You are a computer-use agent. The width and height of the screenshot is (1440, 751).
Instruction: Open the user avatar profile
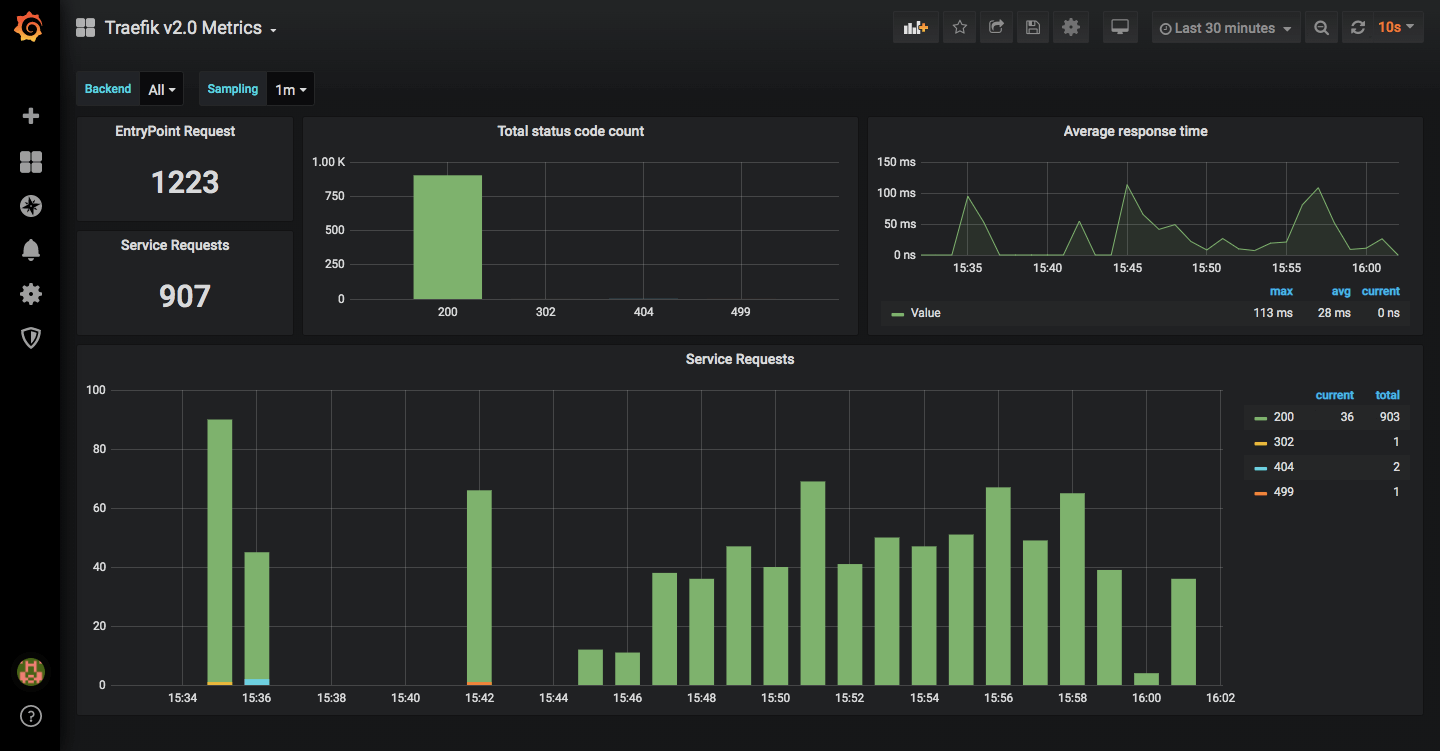coord(31,672)
